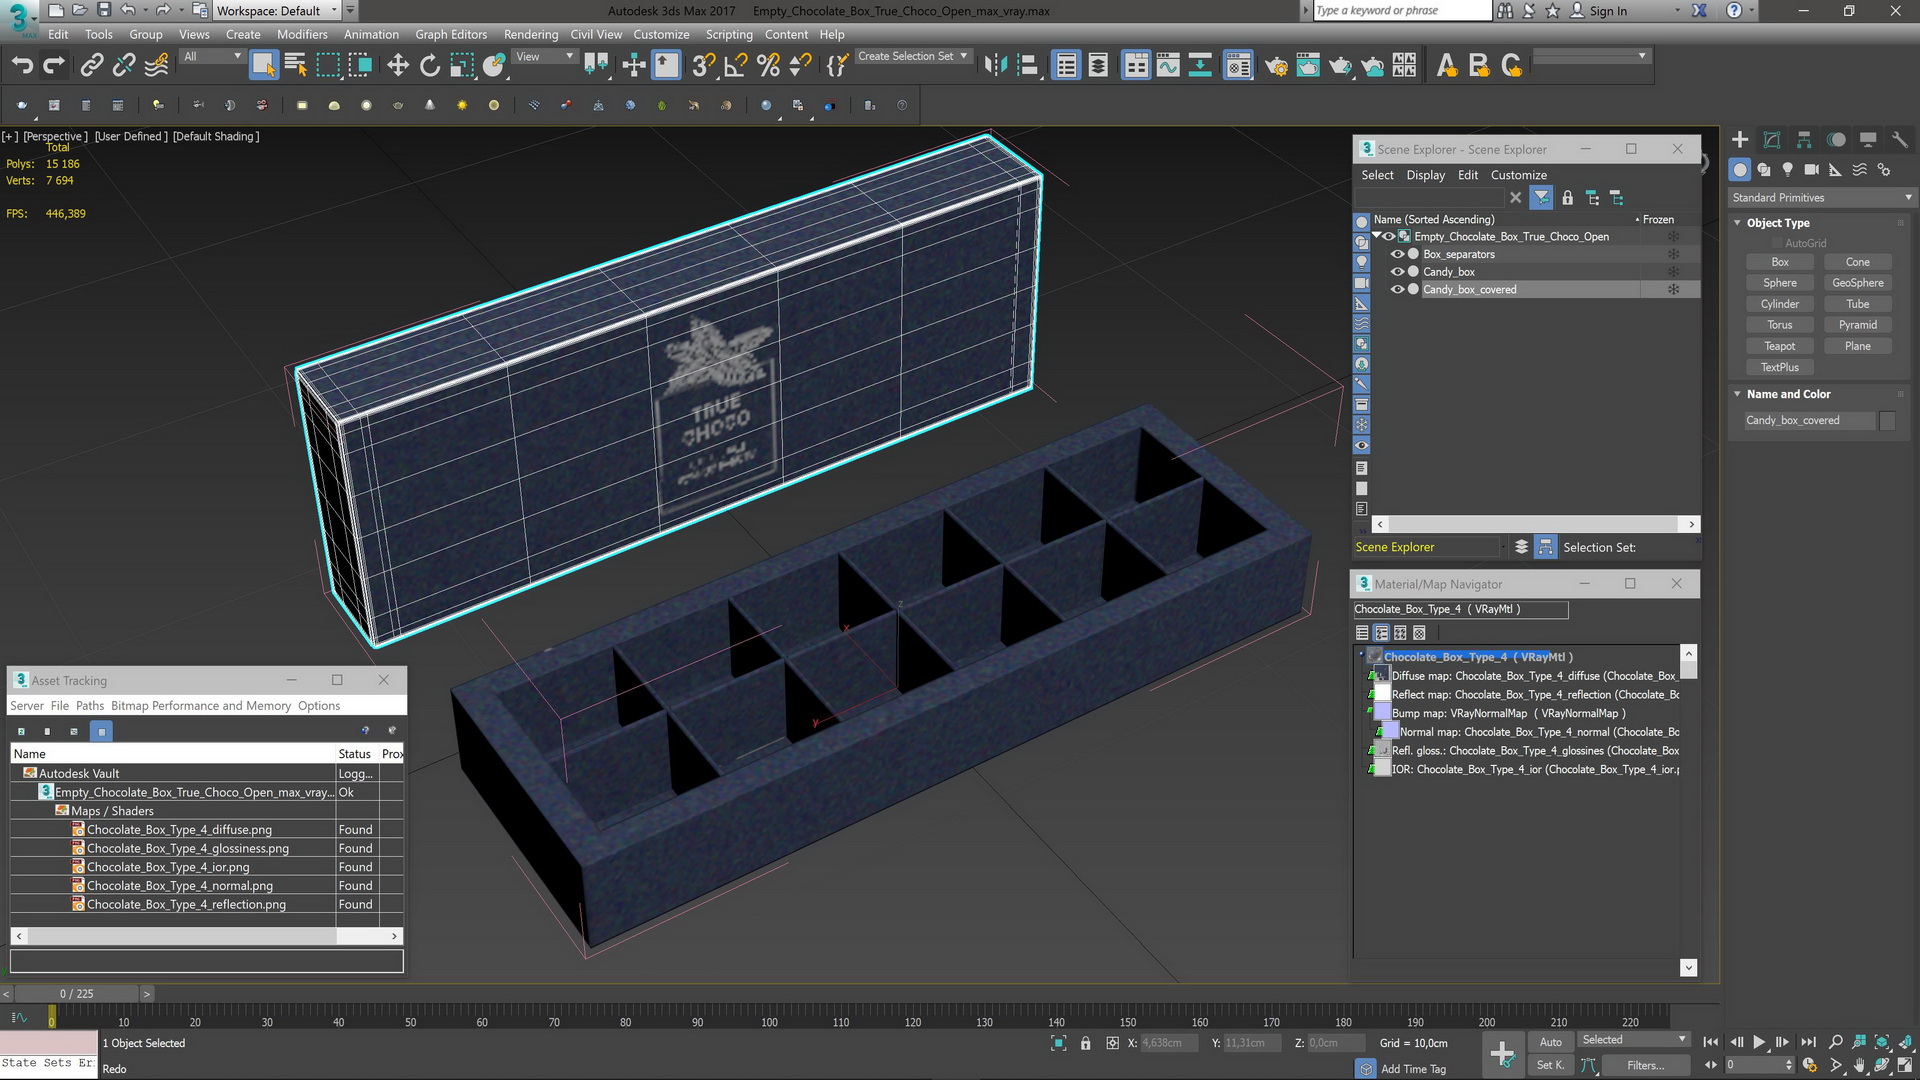
Task: Toggle Window/Crossing selection mode
Action: click(x=360, y=66)
